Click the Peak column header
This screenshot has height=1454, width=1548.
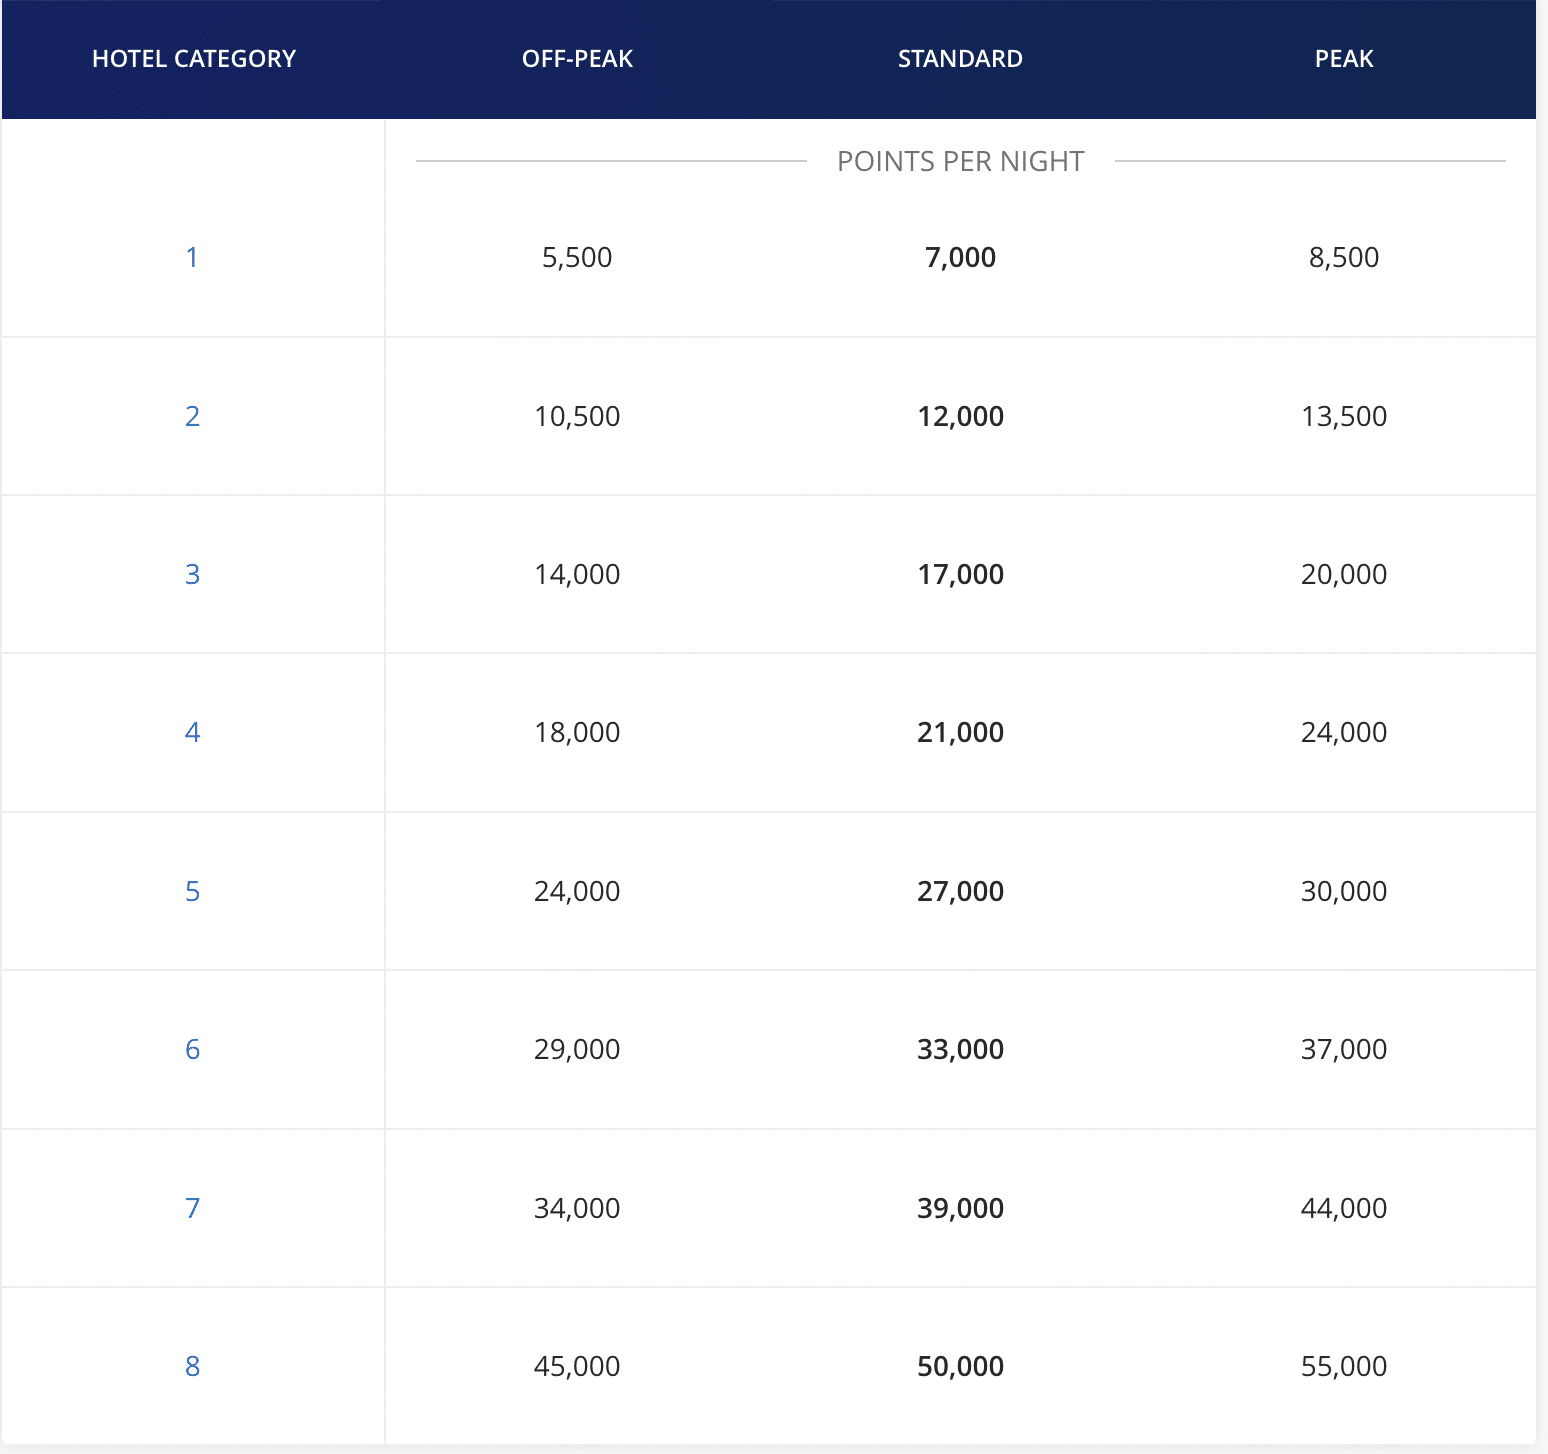(1344, 59)
